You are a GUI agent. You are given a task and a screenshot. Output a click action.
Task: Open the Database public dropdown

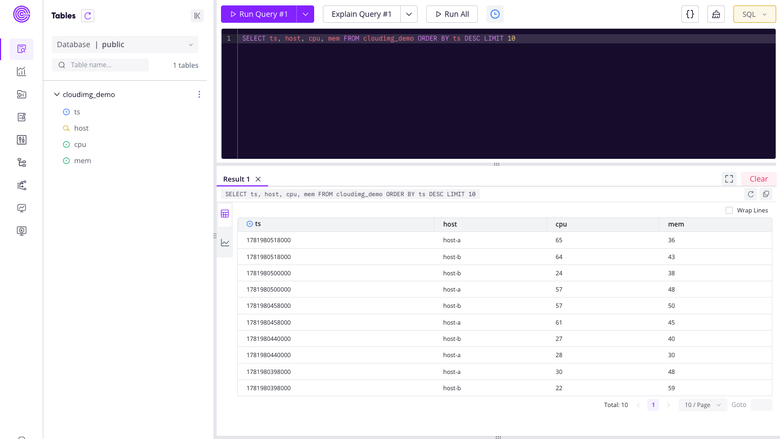pyautogui.click(x=125, y=44)
